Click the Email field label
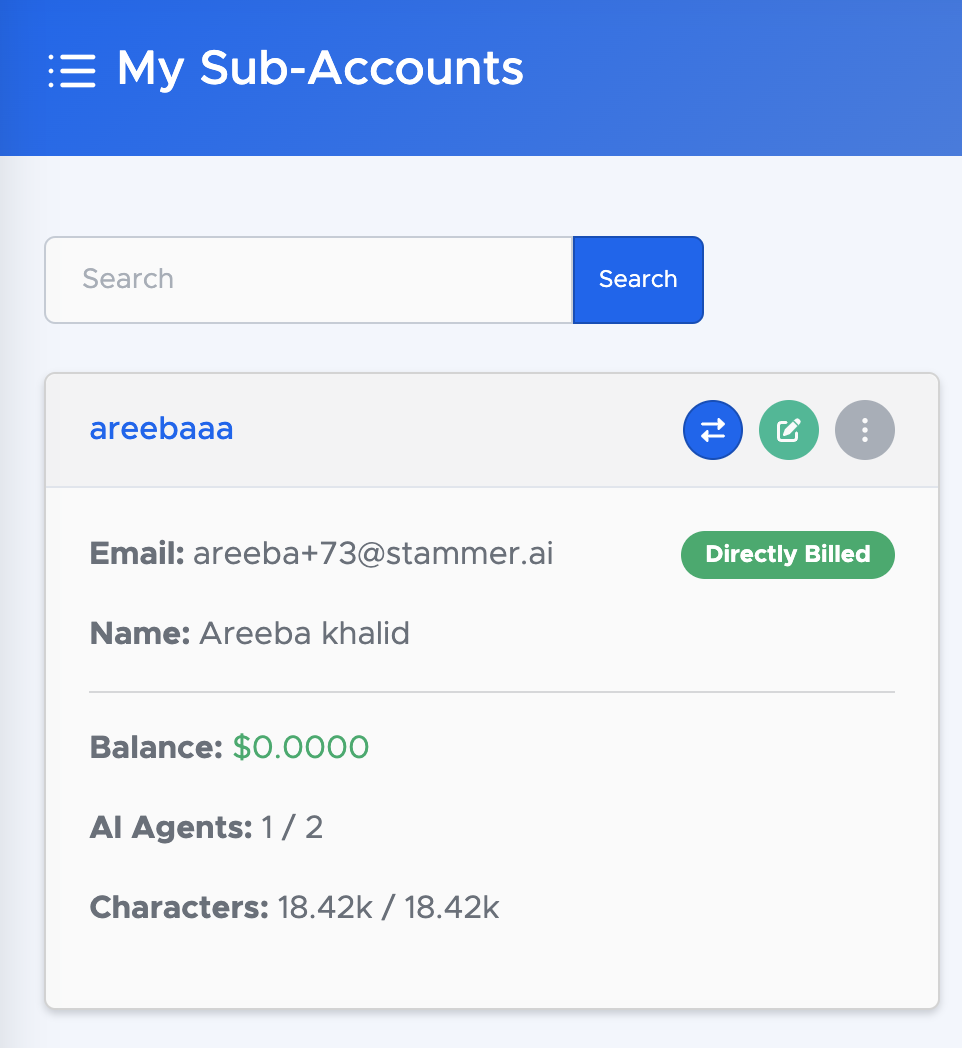The height and width of the screenshot is (1048, 962). (x=137, y=553)
